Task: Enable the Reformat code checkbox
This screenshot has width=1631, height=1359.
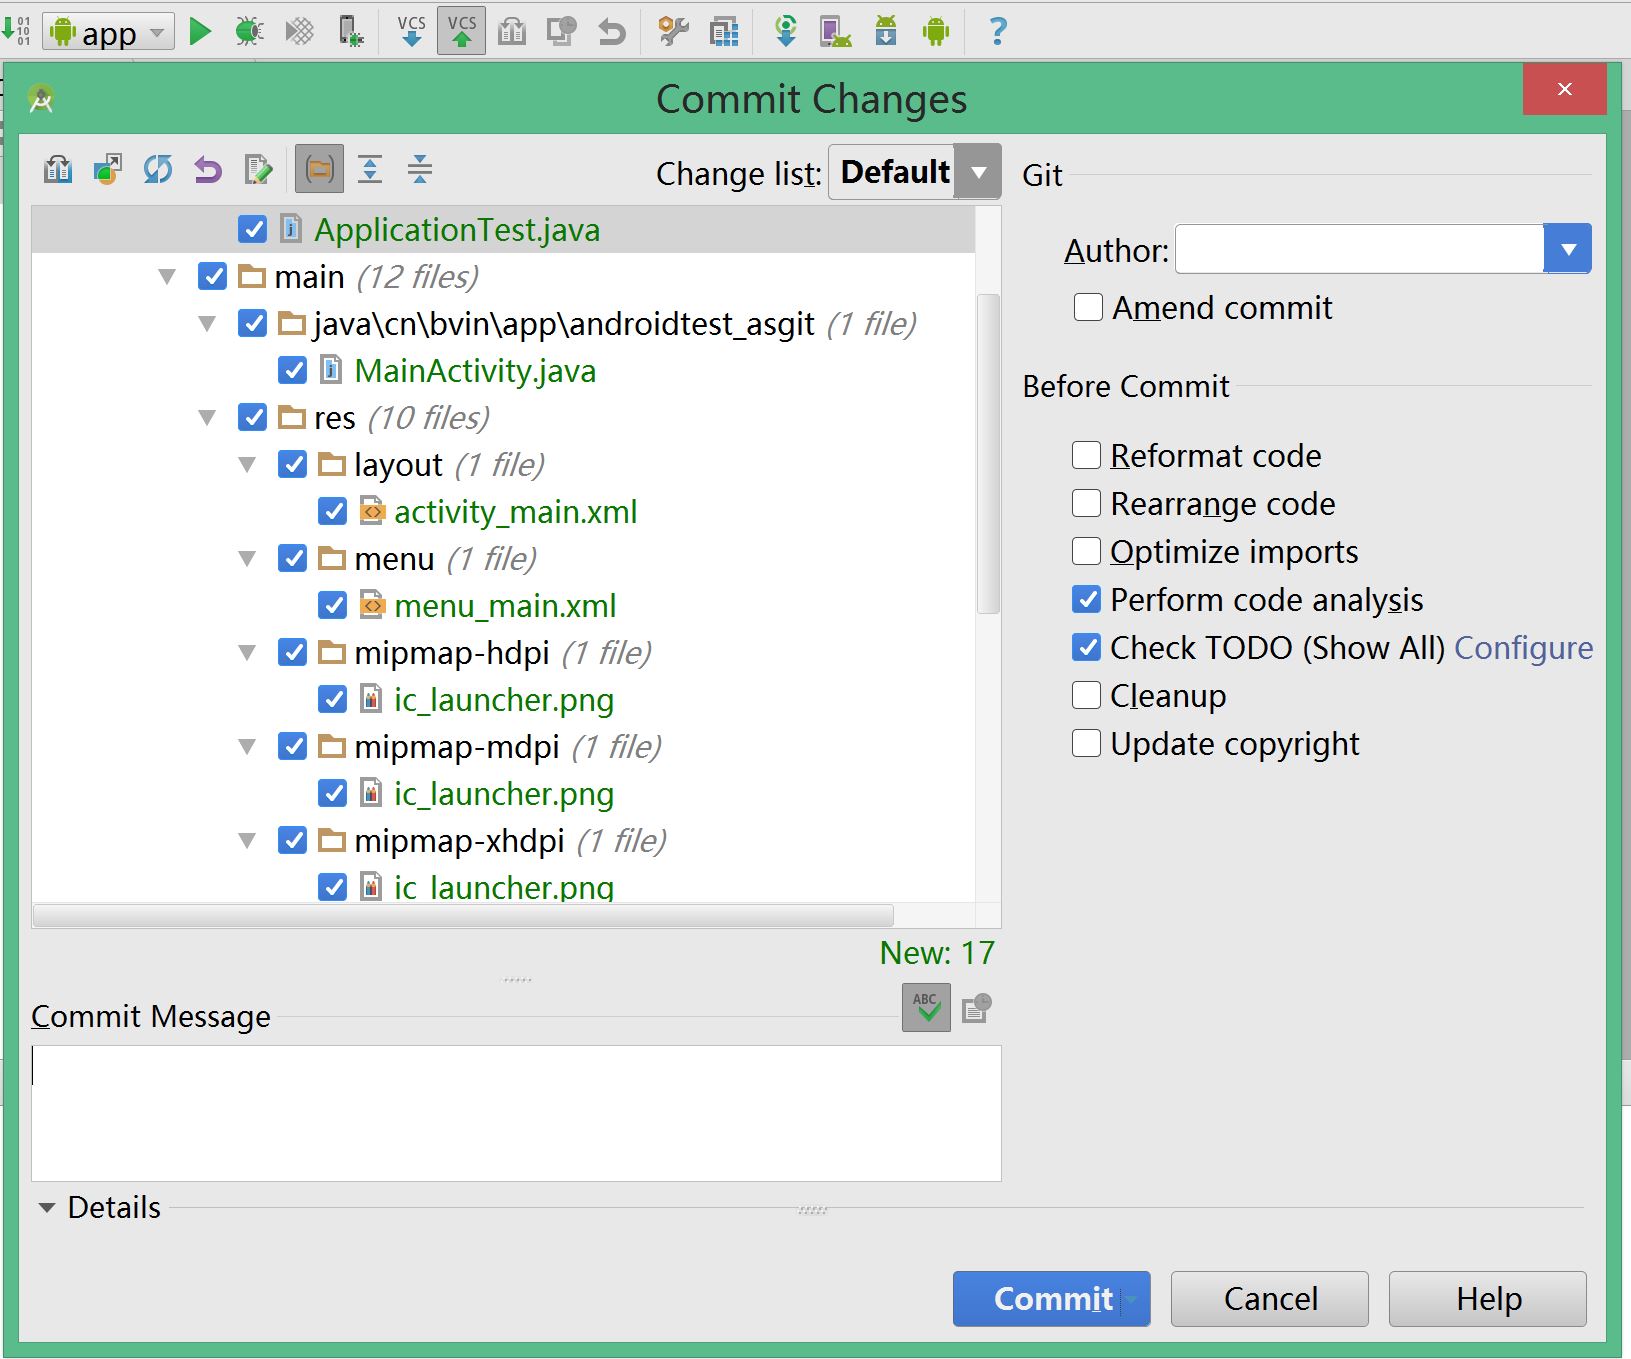Action: tap(1086, 456)
